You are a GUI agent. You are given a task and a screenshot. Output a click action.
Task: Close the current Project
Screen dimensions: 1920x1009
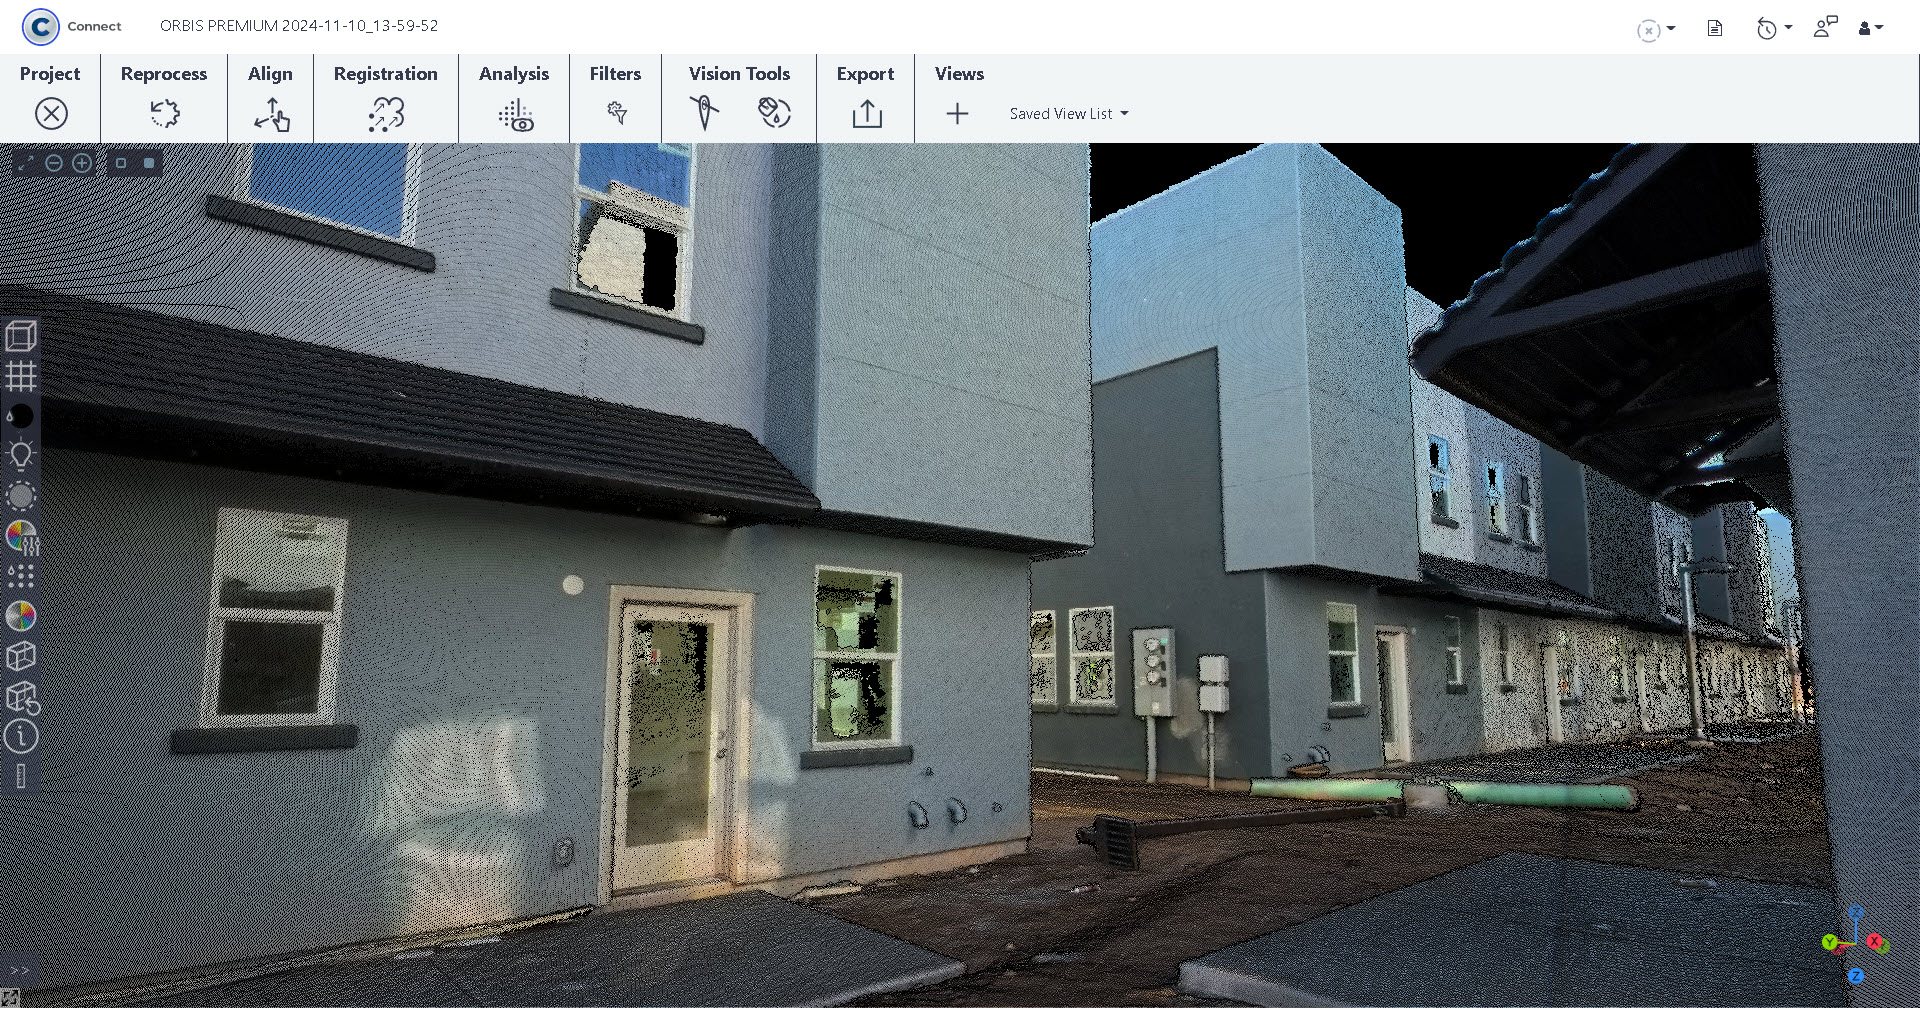coord(51,113)
